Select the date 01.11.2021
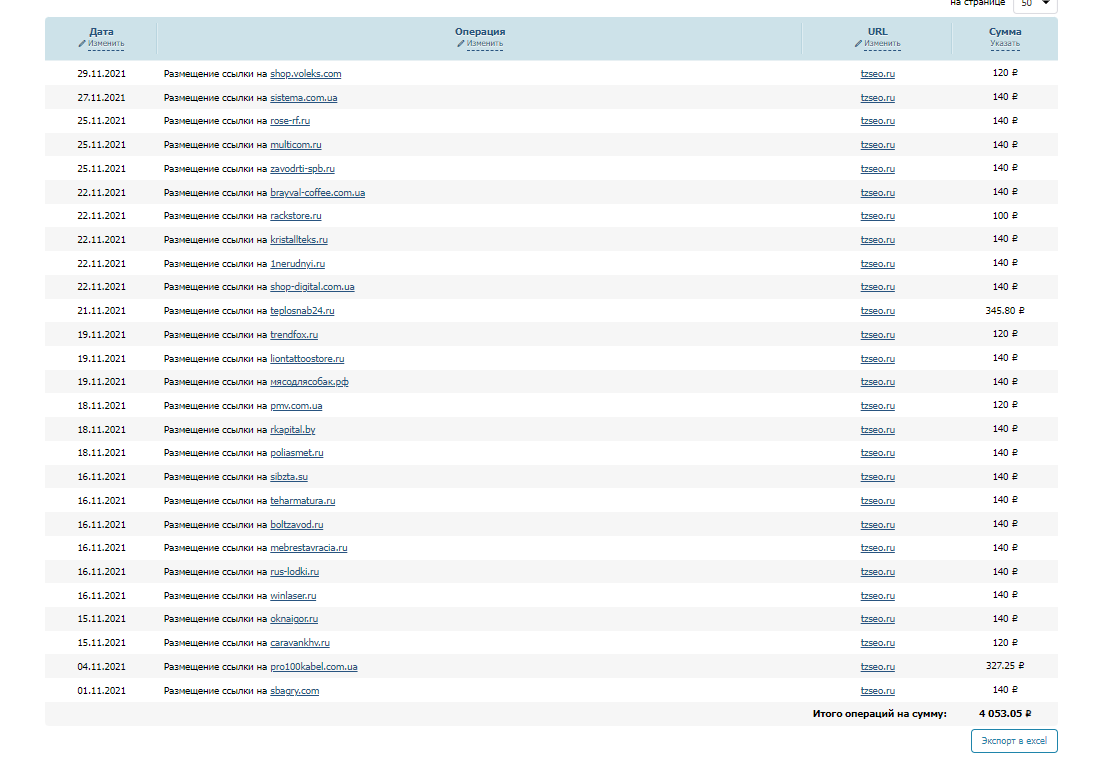 pos(101,691)
